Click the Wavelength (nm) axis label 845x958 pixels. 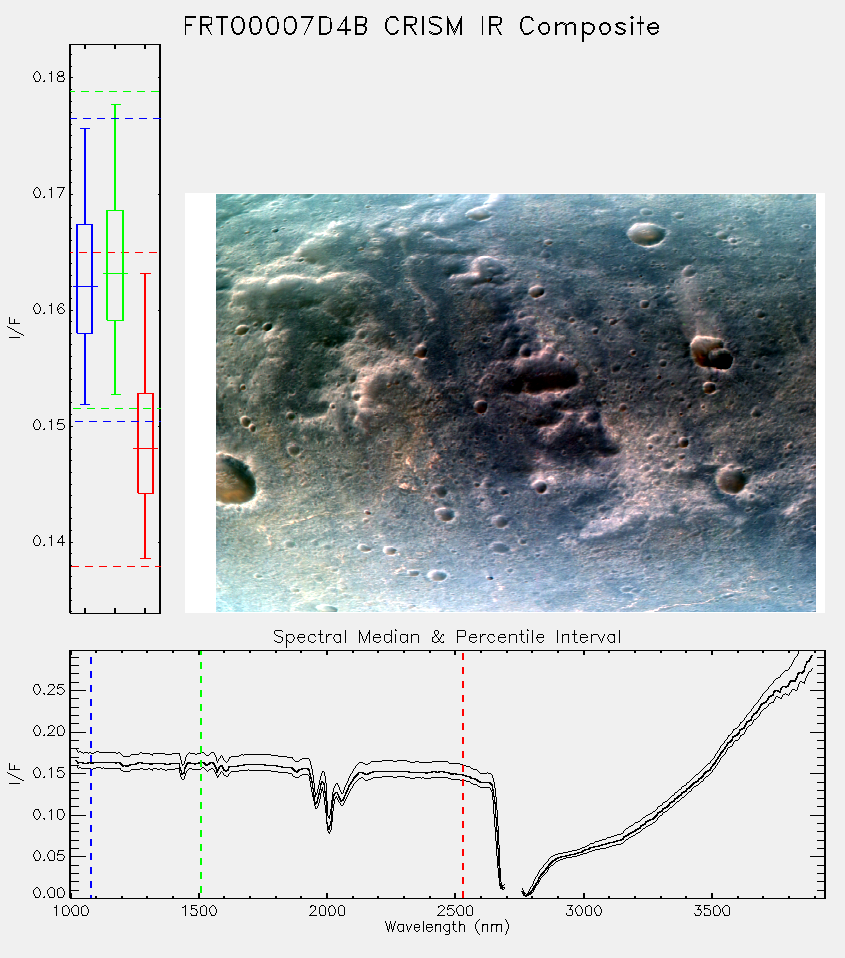point(447,927)
